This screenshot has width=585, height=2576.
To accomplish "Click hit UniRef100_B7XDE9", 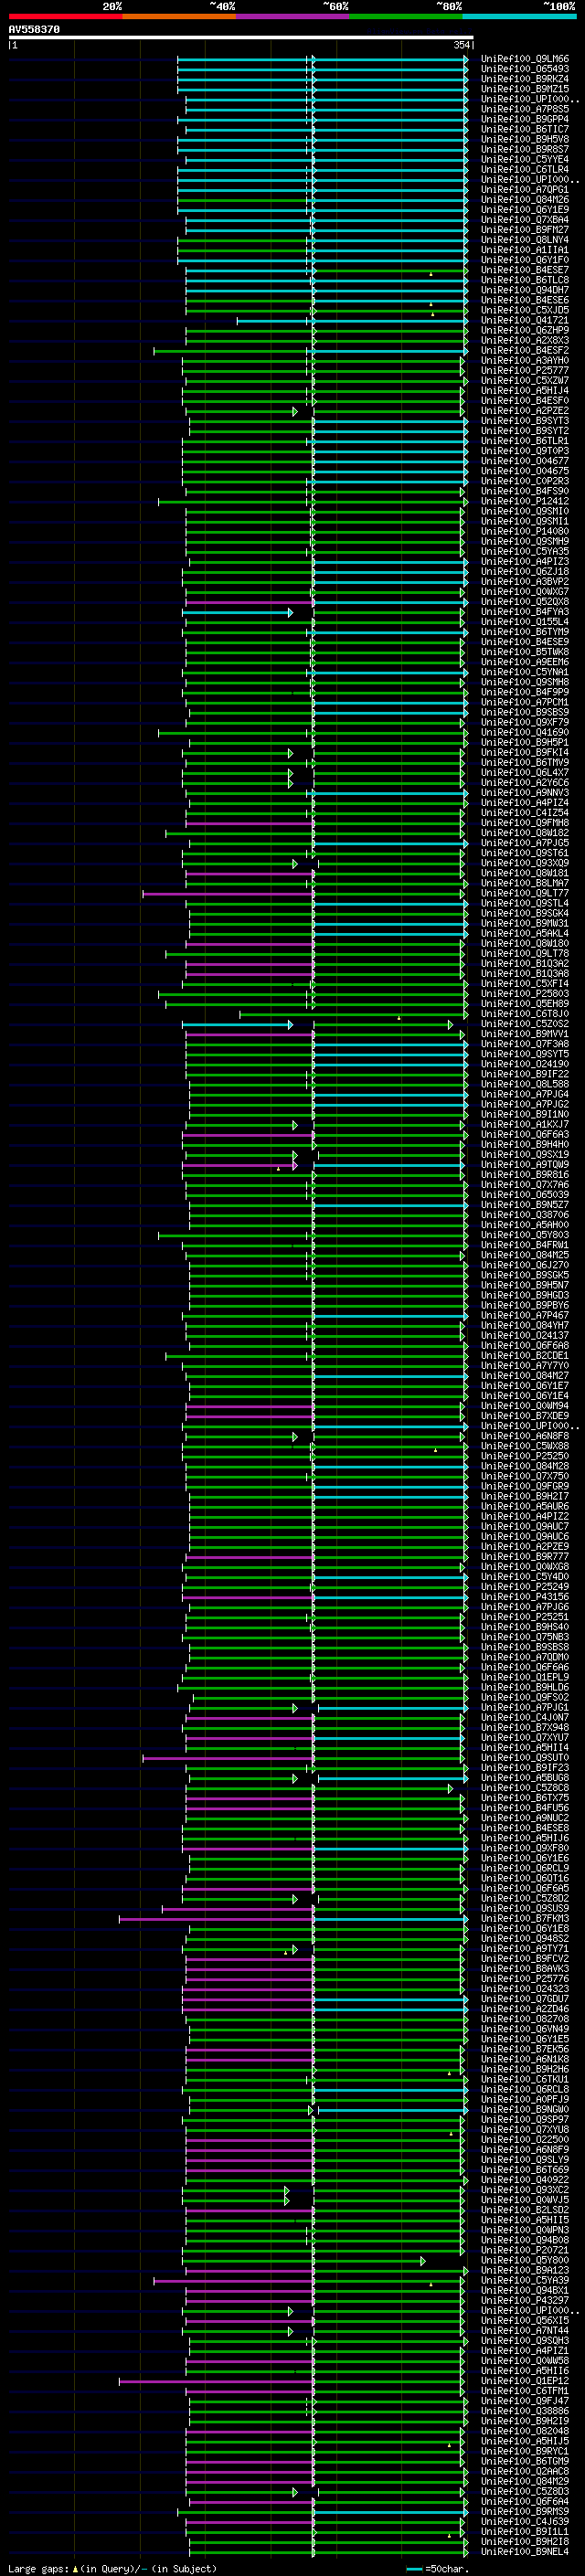I will [x=525, y=1416].
